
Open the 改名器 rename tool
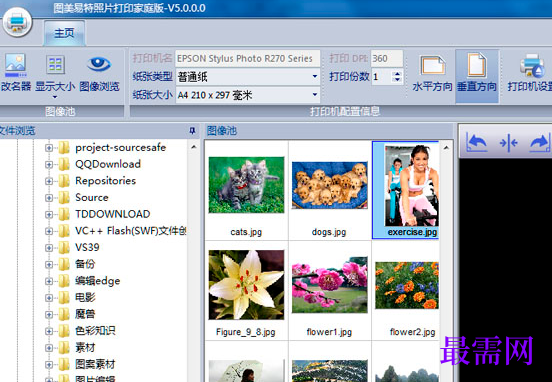pyautogui.click(x=15, y=73)
